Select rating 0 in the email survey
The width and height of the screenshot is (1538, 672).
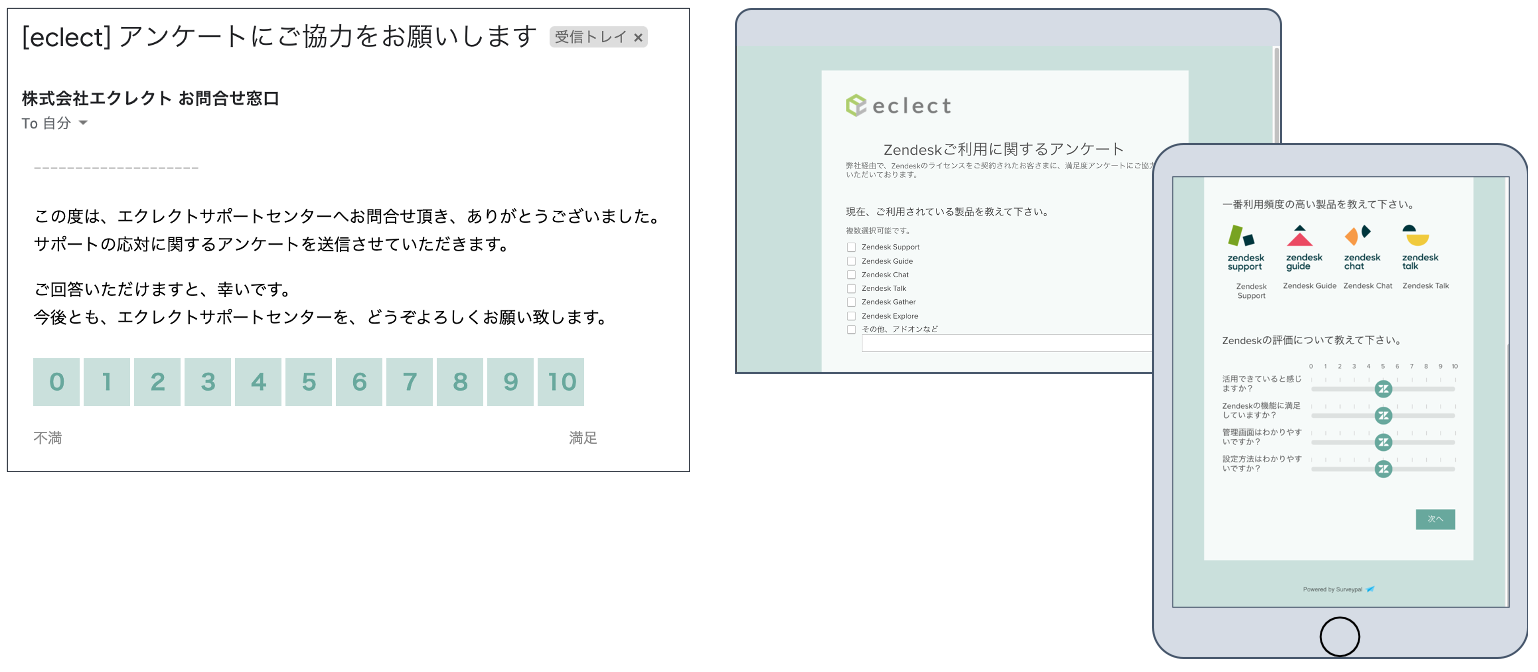57,382
